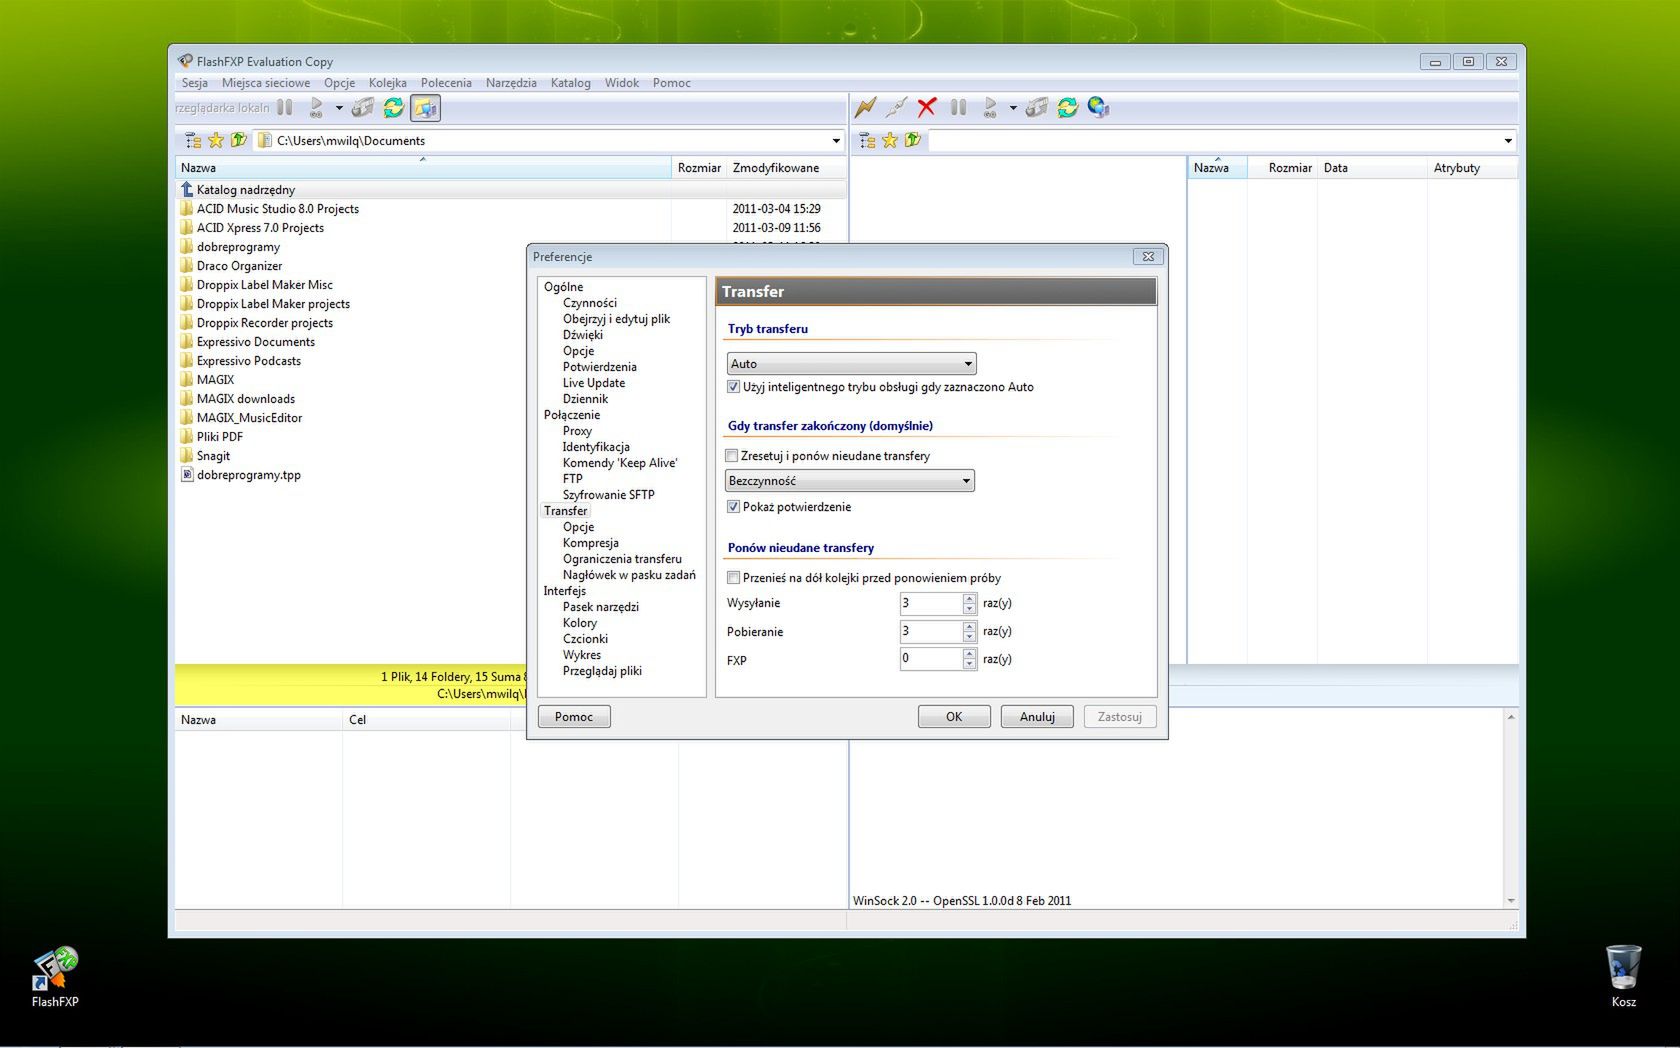Viewport: 1680px width, 1048px height.
Task: Open the Sesja menu
Action: (195, 83)
